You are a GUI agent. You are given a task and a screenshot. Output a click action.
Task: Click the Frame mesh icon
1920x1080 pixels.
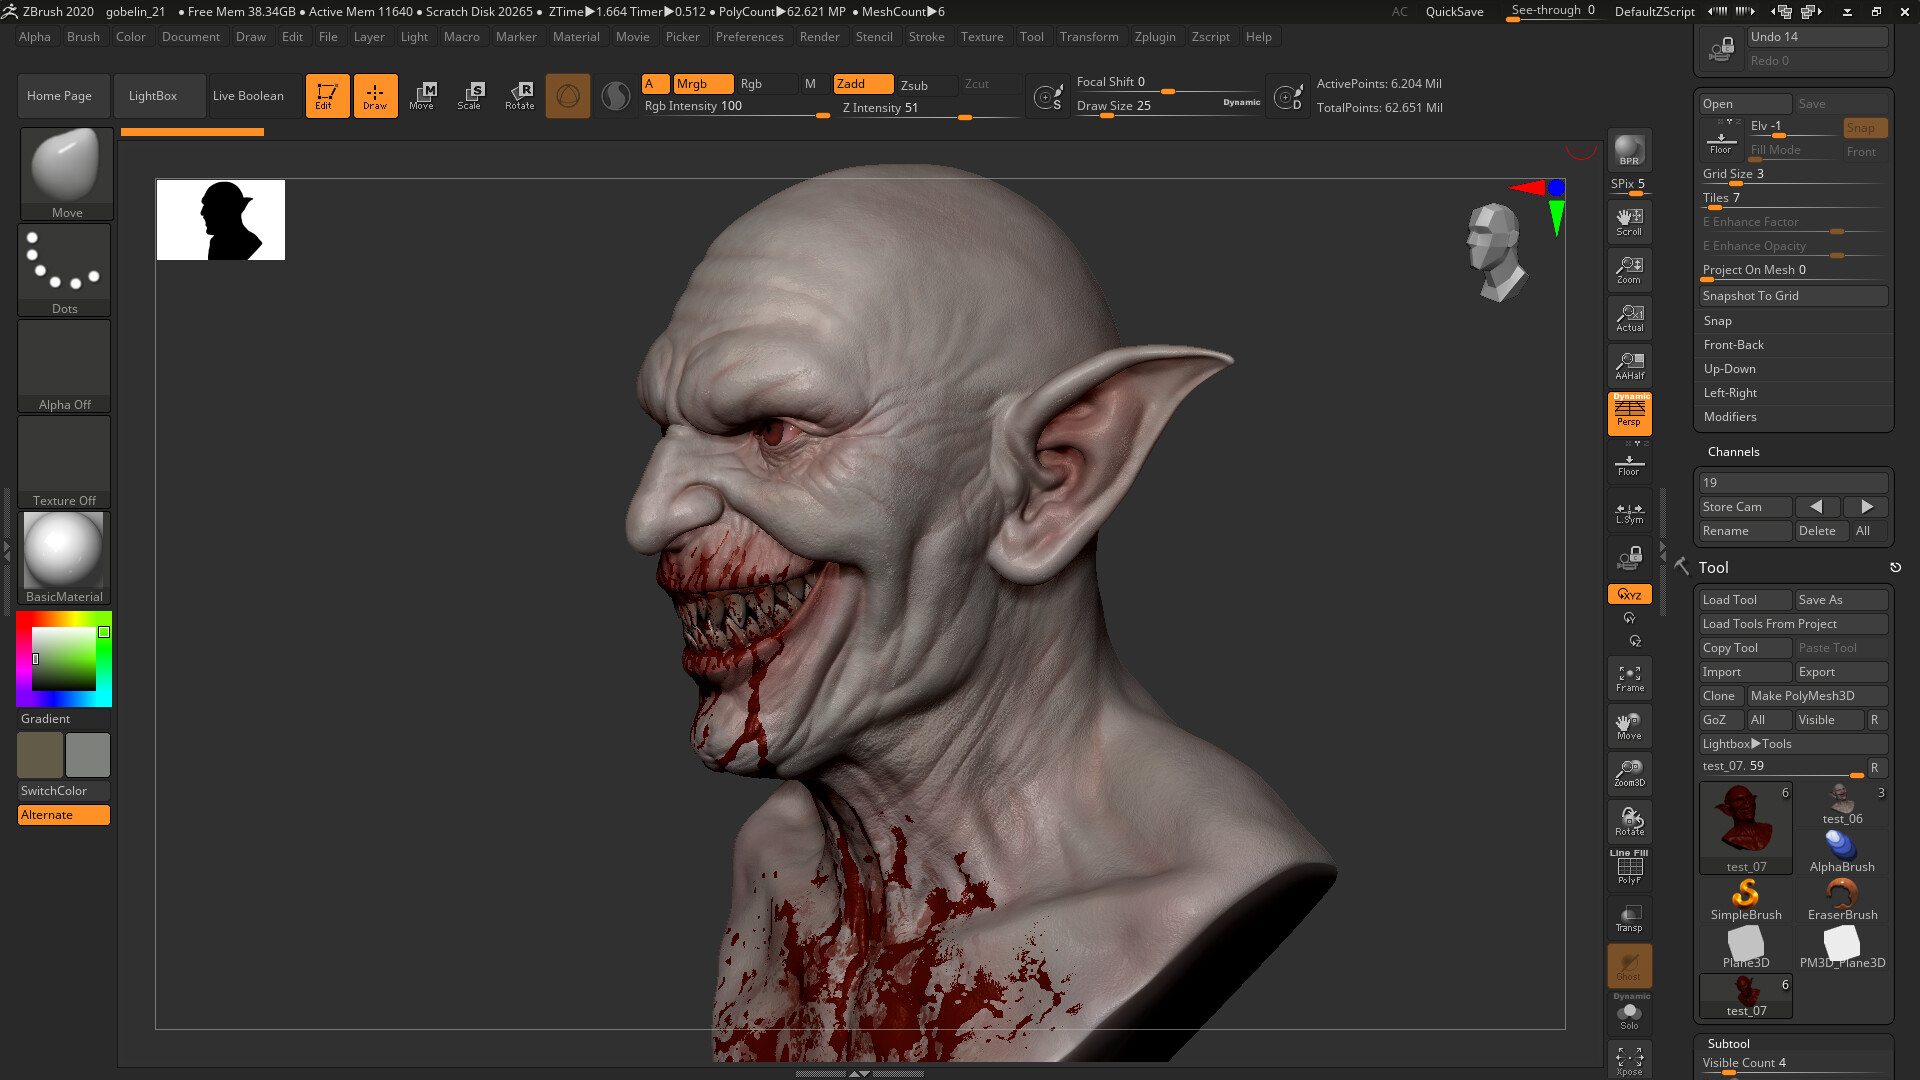(1629, 679)
